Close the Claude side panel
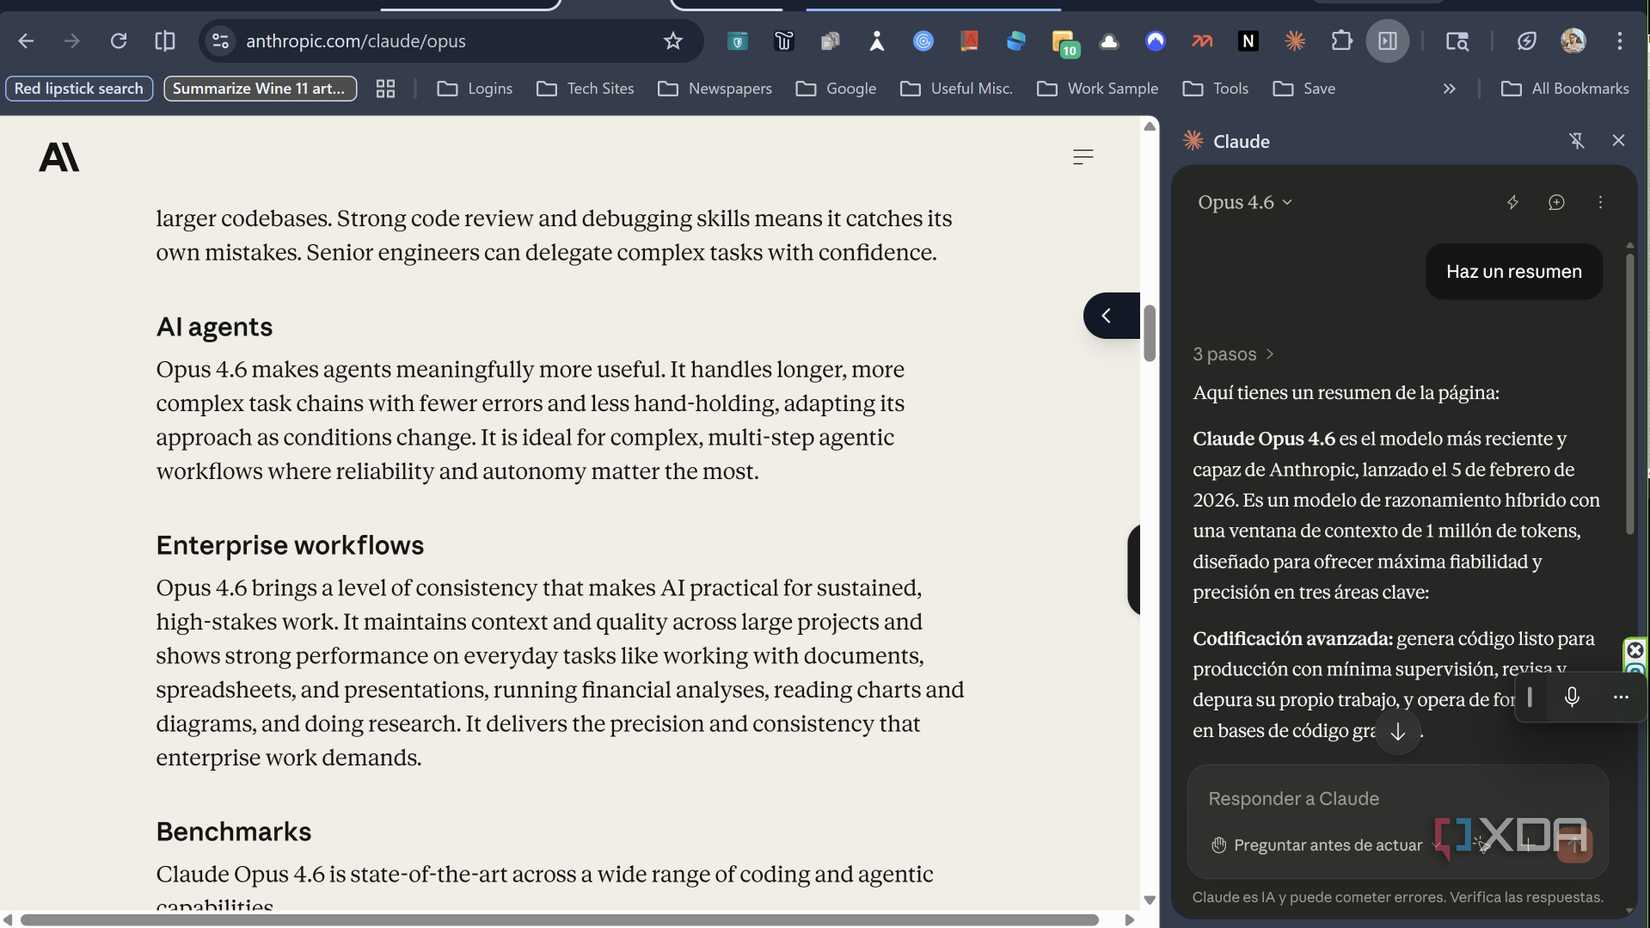Screen dimensions: 1650x928 click(x=1618, y=141)
